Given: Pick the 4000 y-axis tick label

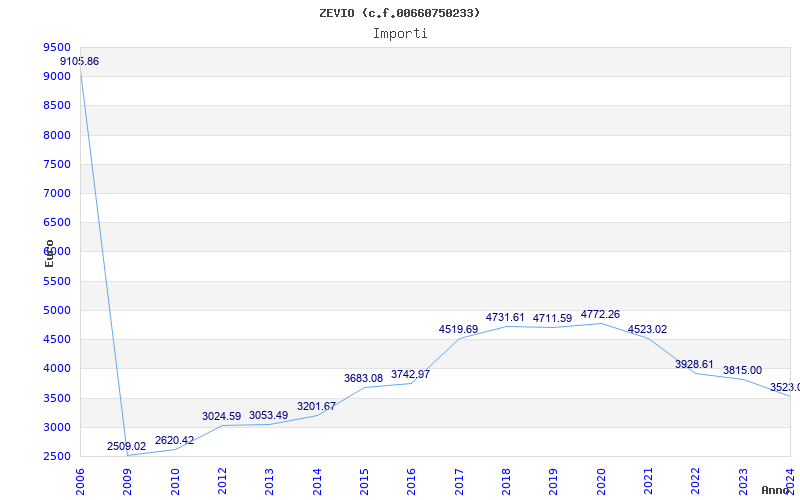Looking at the screenshot, I should click(57, 368).
